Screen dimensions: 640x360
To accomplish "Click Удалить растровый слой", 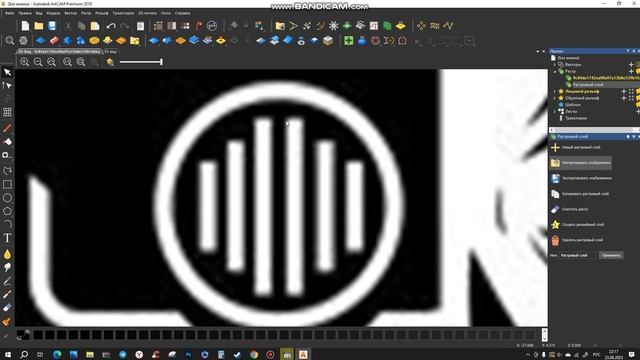I will (x=577, y=240).
